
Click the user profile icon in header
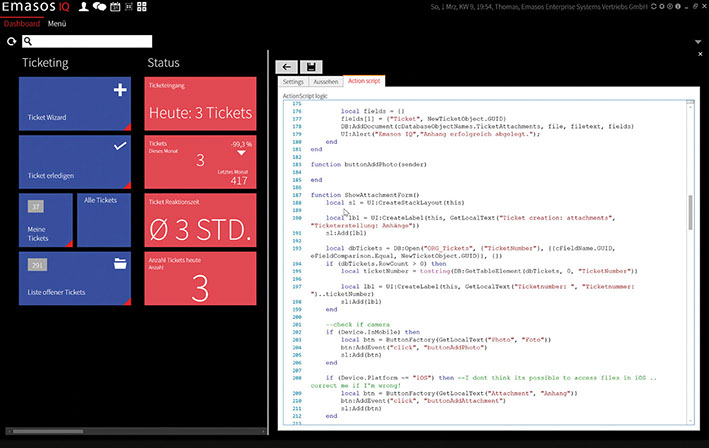83,7
